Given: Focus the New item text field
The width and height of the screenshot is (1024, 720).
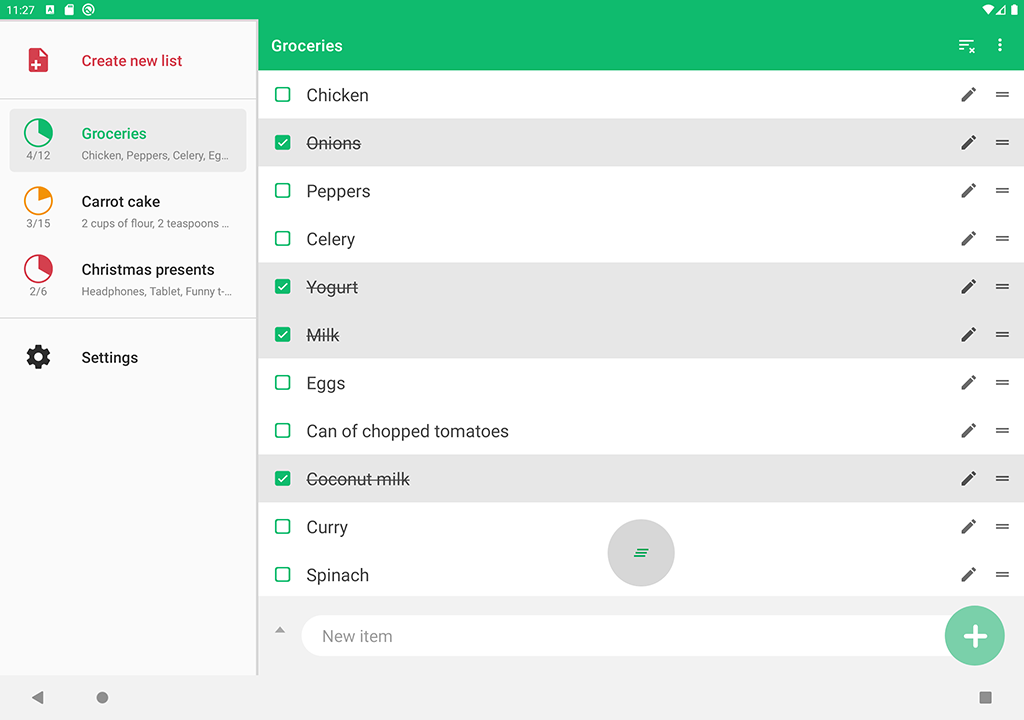Looking at the screenshot, I should (x=620, y=636).
